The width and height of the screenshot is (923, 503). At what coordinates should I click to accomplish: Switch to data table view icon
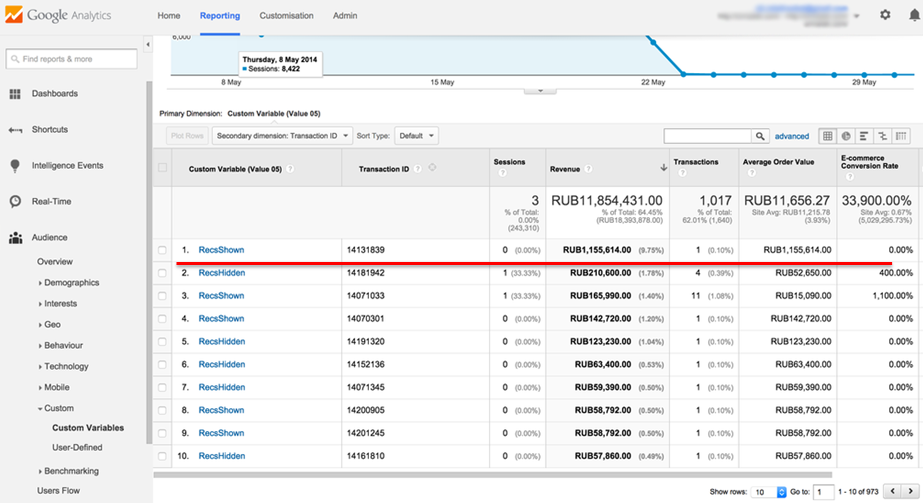828,136
